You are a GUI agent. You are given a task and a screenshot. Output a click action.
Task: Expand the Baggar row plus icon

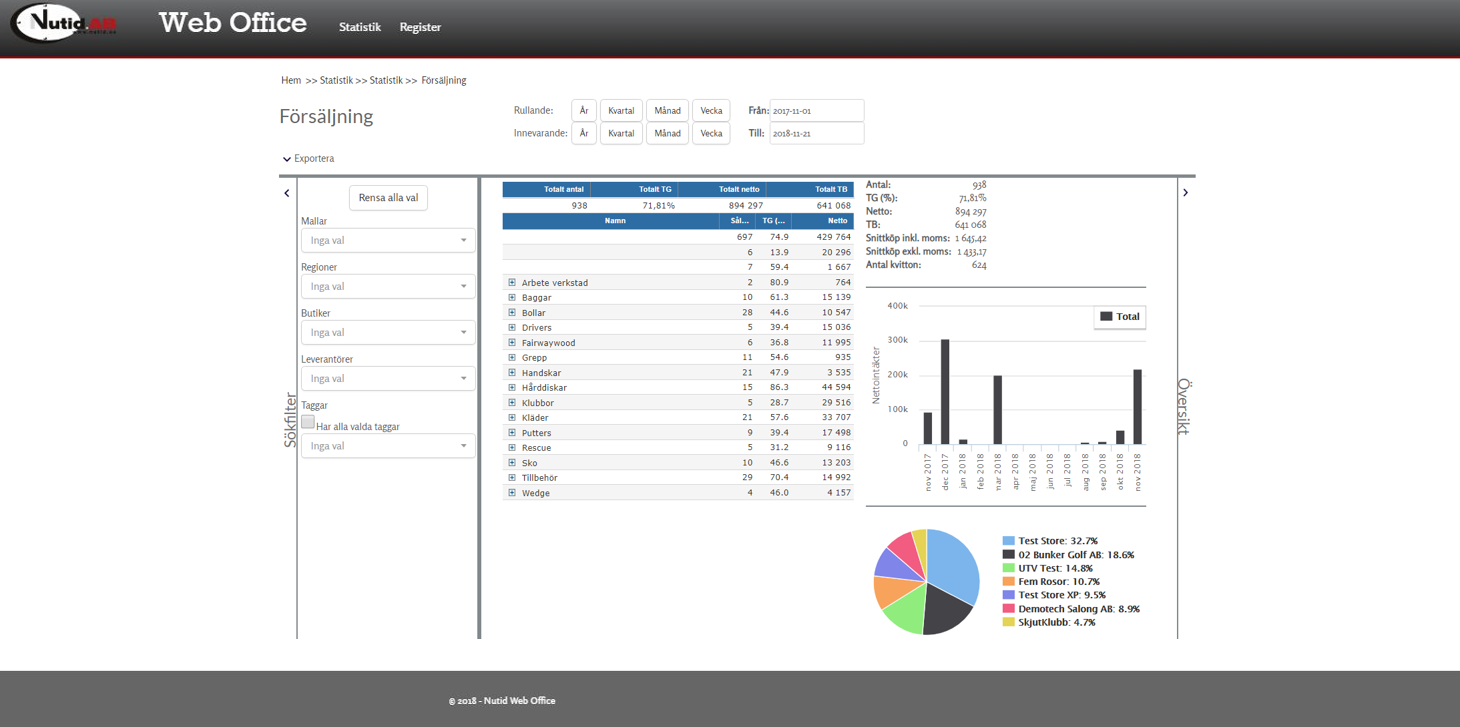512,298
